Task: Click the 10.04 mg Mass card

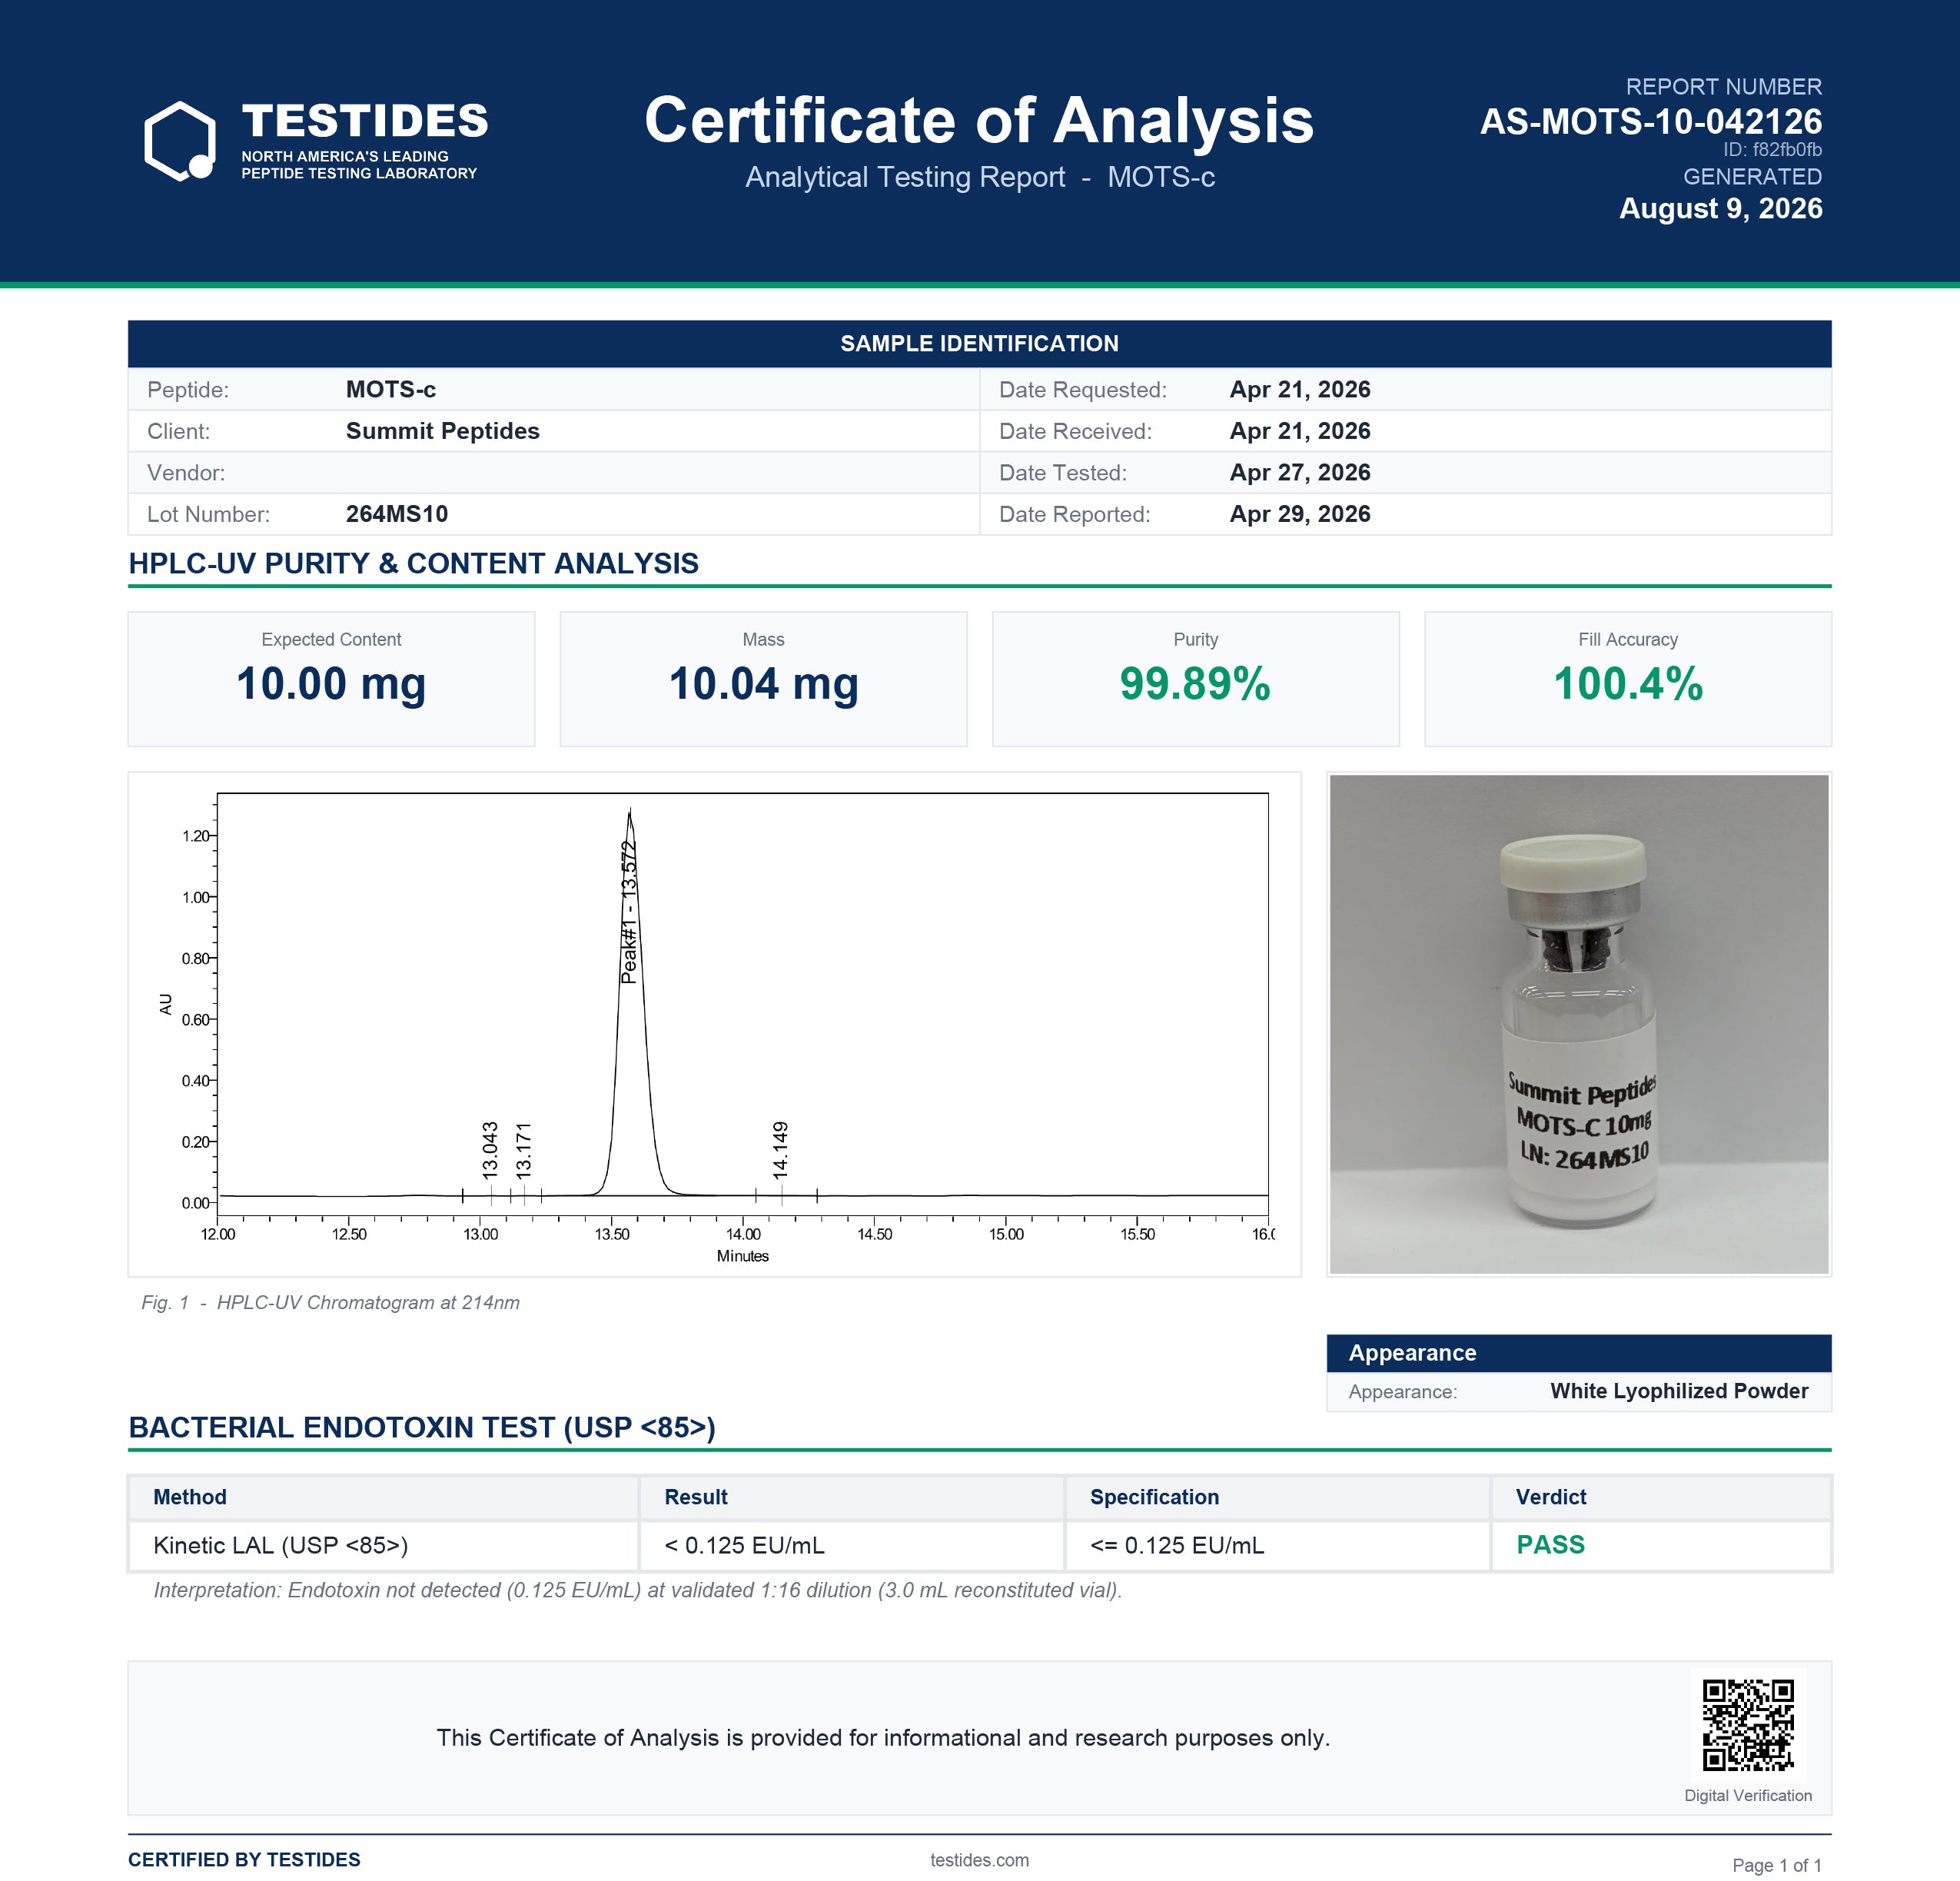Action: [x=763, y=679]
